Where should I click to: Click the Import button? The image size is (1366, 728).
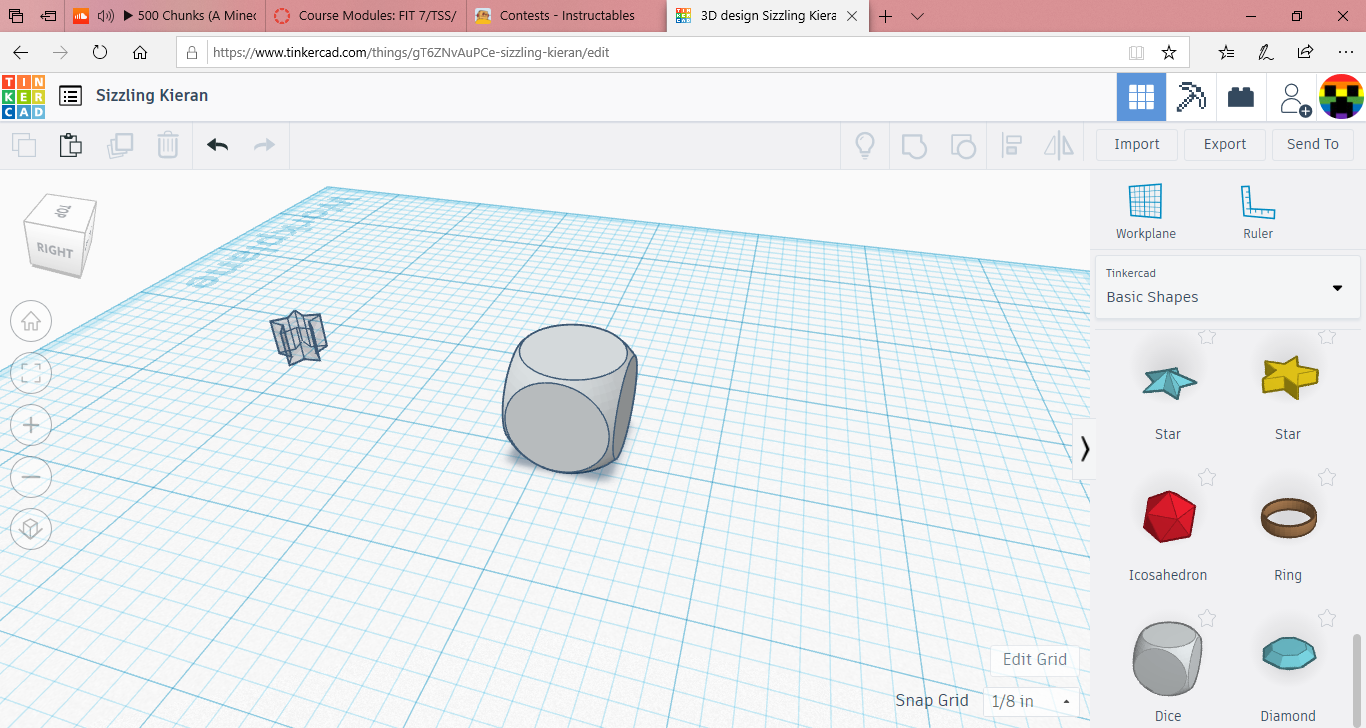pyautogui.click(x=1137, y=144)
